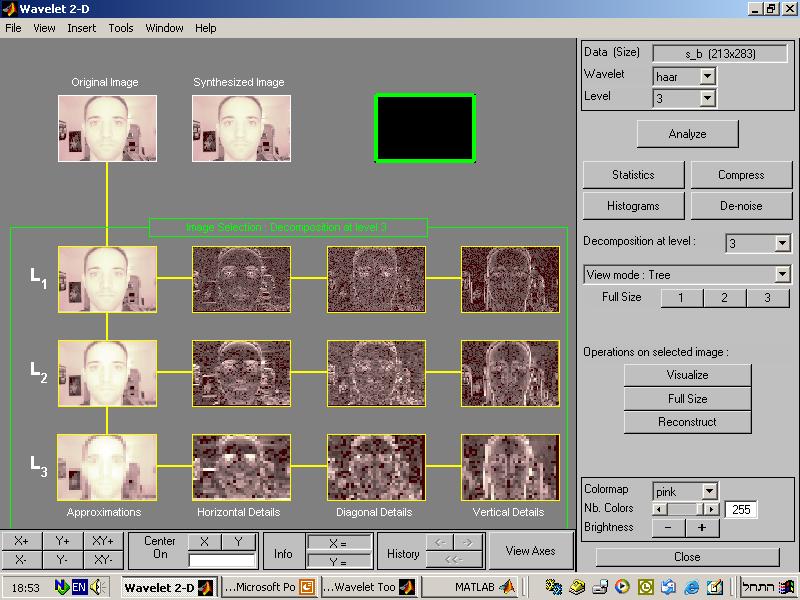Open the Insert menu
Viewport: 800px width, 600px height.
click(x=82, y=28)
